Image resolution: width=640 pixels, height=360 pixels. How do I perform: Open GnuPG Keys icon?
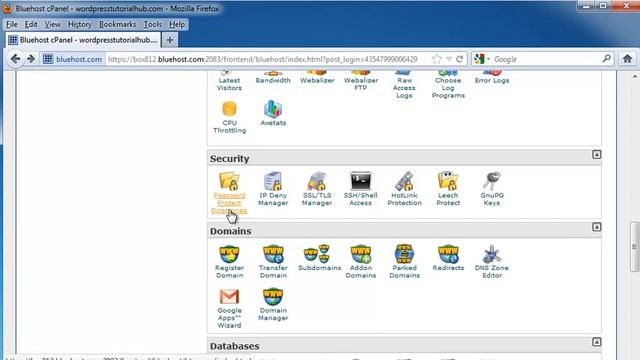(x=491, y=181)
